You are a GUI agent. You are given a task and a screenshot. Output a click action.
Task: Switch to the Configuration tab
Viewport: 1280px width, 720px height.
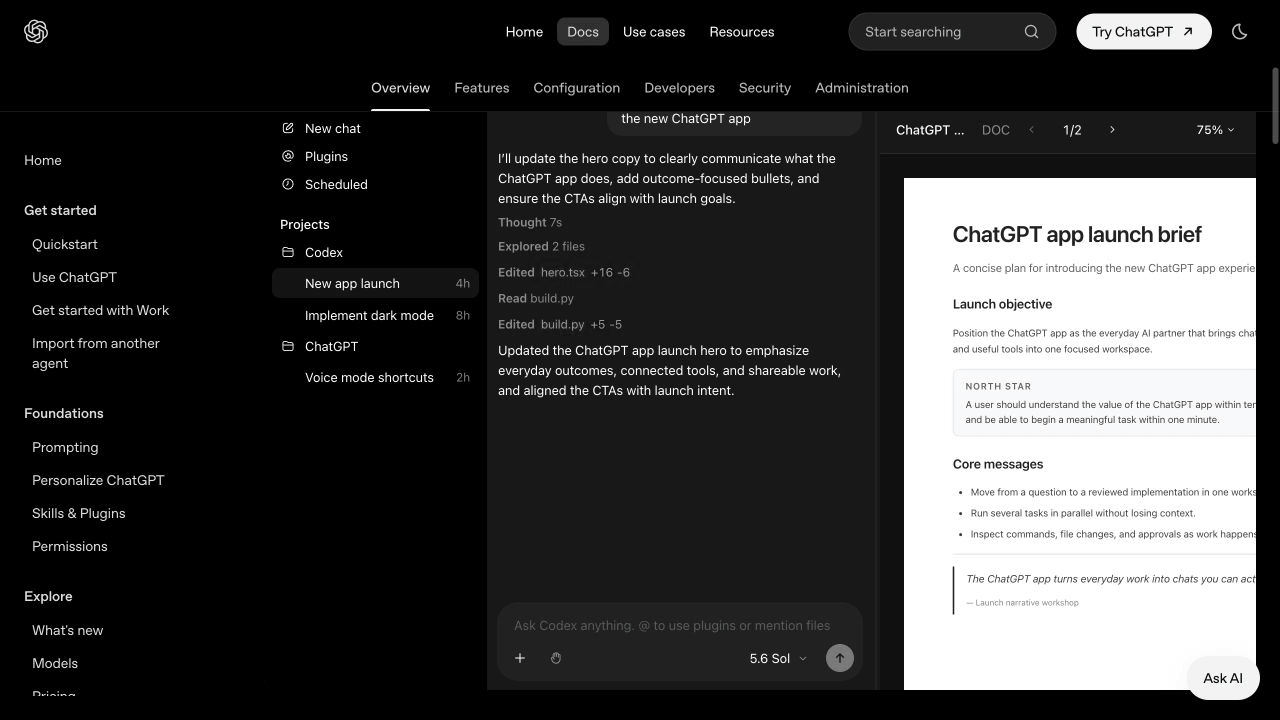577,88
